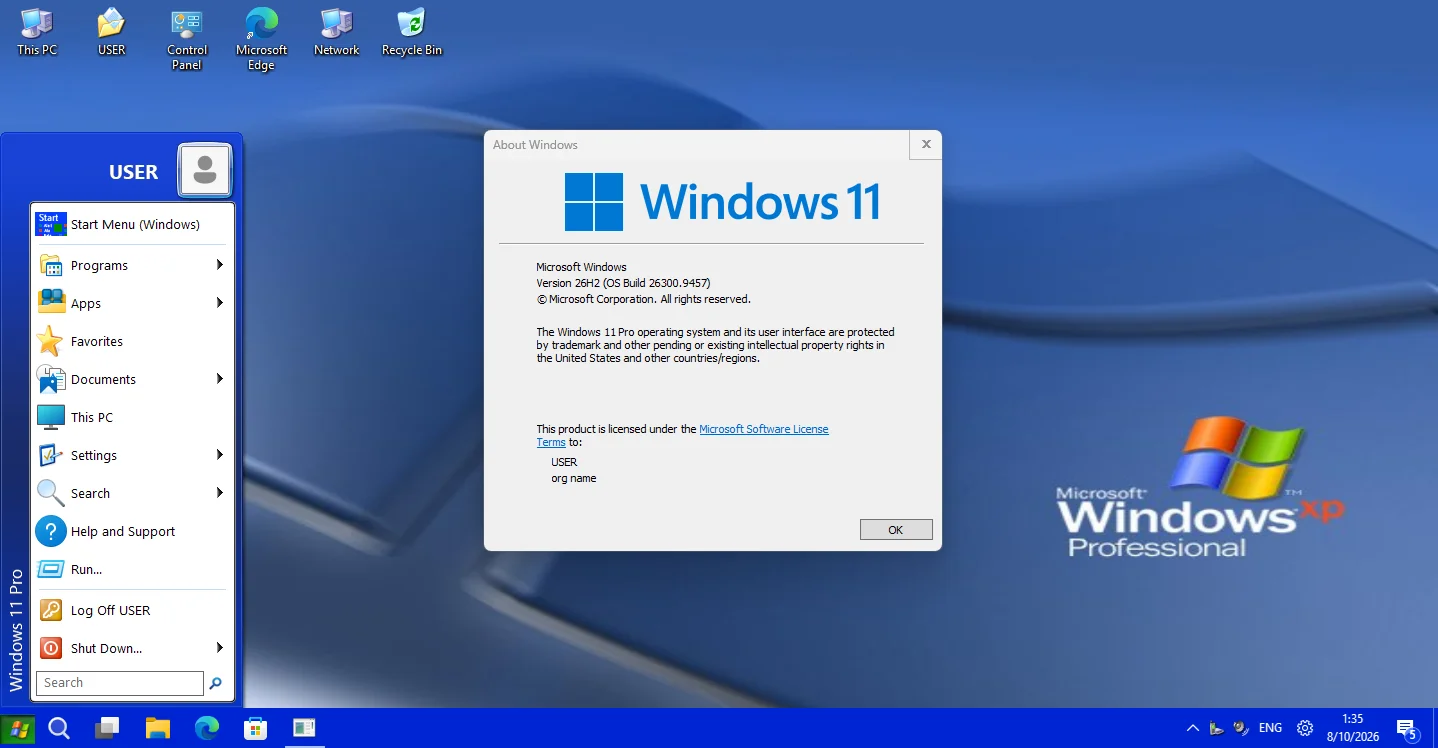1438x748 pixels.
Task: Open taskbar Search magnifier
Action: coord(59,728)
